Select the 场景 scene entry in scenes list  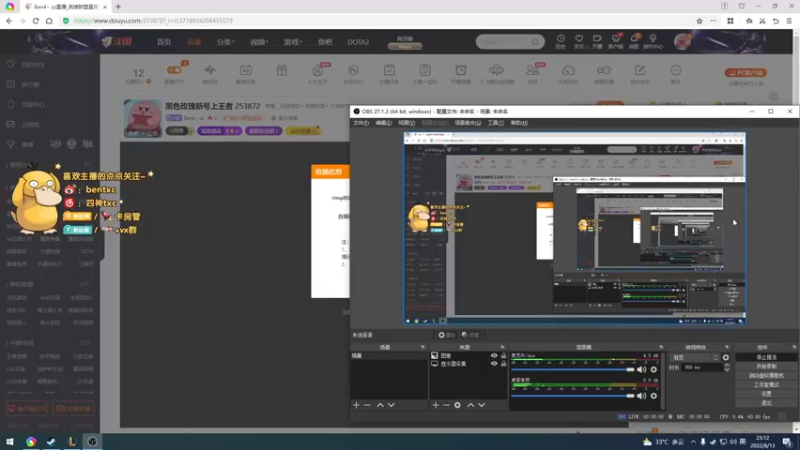(389, 356)
